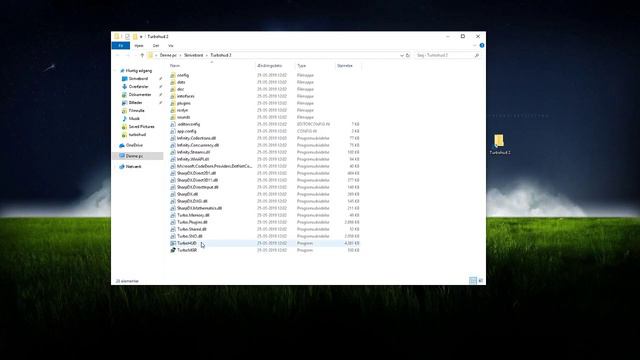Open the Fil ribbon tab
The height and width of the screenshot is (360, 640).
click(x=121, y=46)
